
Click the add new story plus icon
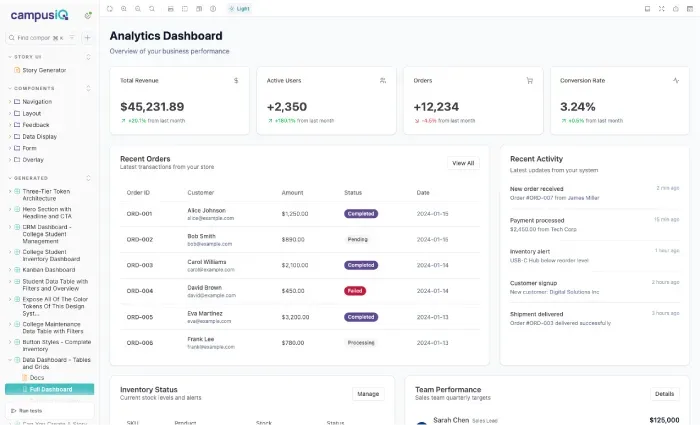[87, 37]
